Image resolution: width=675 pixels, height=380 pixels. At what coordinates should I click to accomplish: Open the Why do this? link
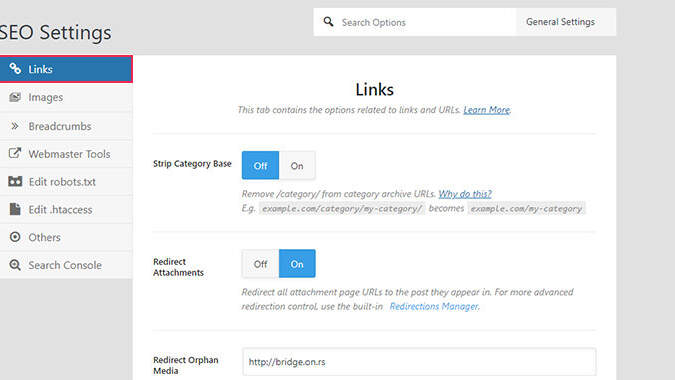click(x=465, y=194)
